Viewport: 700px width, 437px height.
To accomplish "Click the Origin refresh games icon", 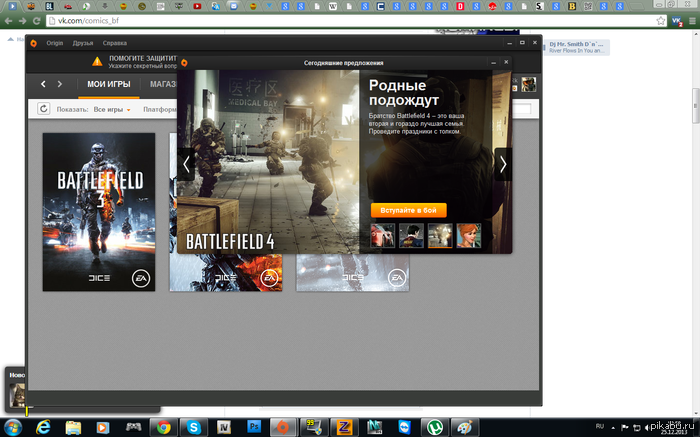I will (44, 109).
